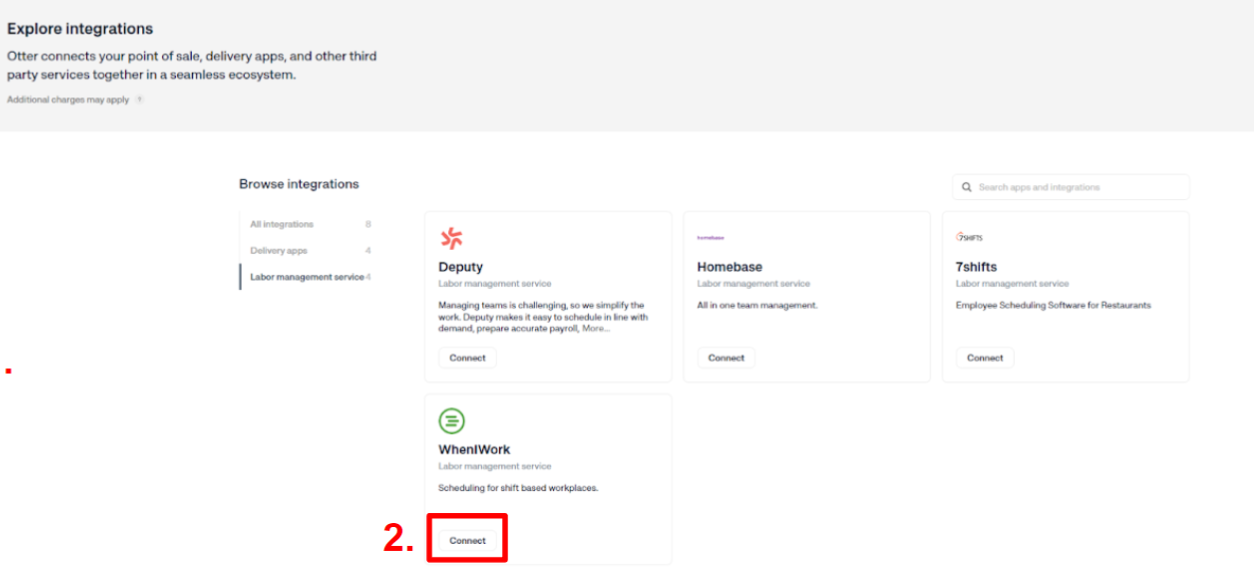
Task: Click the 7shifts card title
Action: 976,267
